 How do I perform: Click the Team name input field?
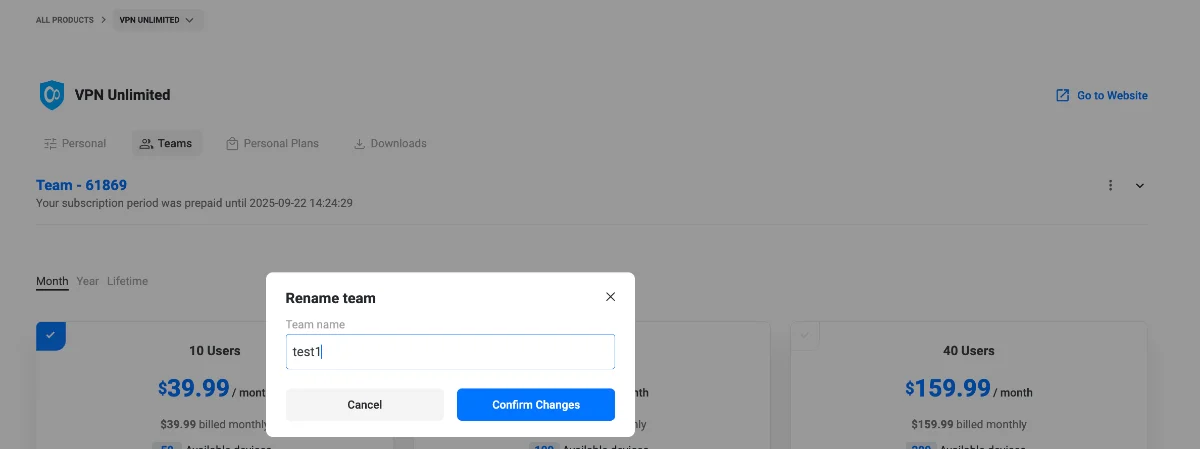click(x=450, y=352)
